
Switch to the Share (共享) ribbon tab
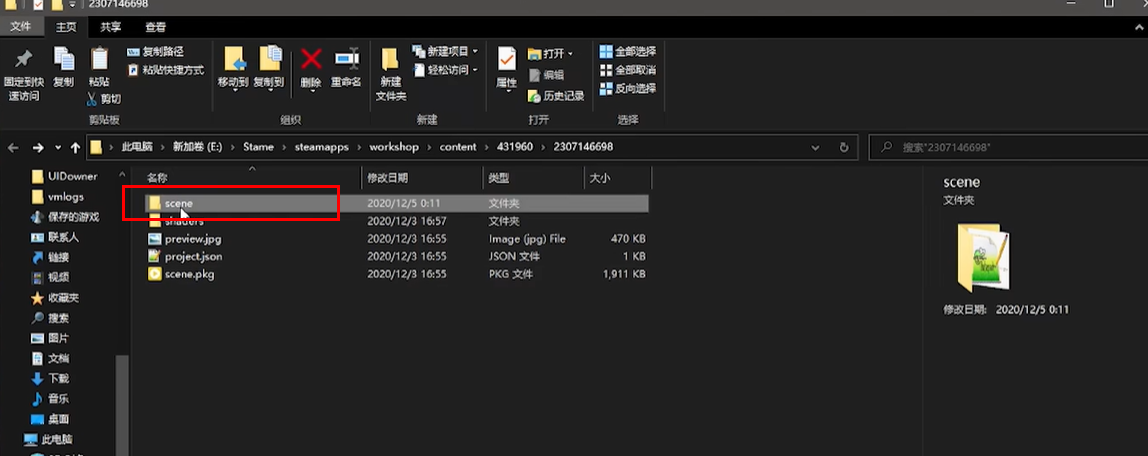point(110,27)
